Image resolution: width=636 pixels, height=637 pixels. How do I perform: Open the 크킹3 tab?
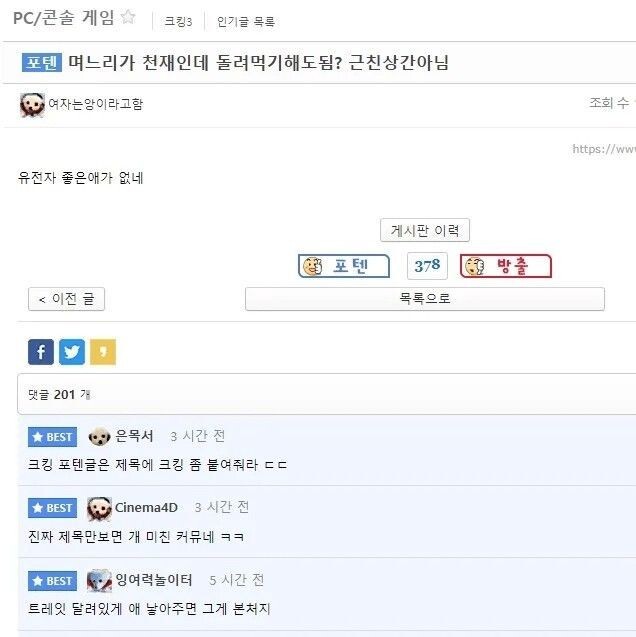[x=178, y=21]
